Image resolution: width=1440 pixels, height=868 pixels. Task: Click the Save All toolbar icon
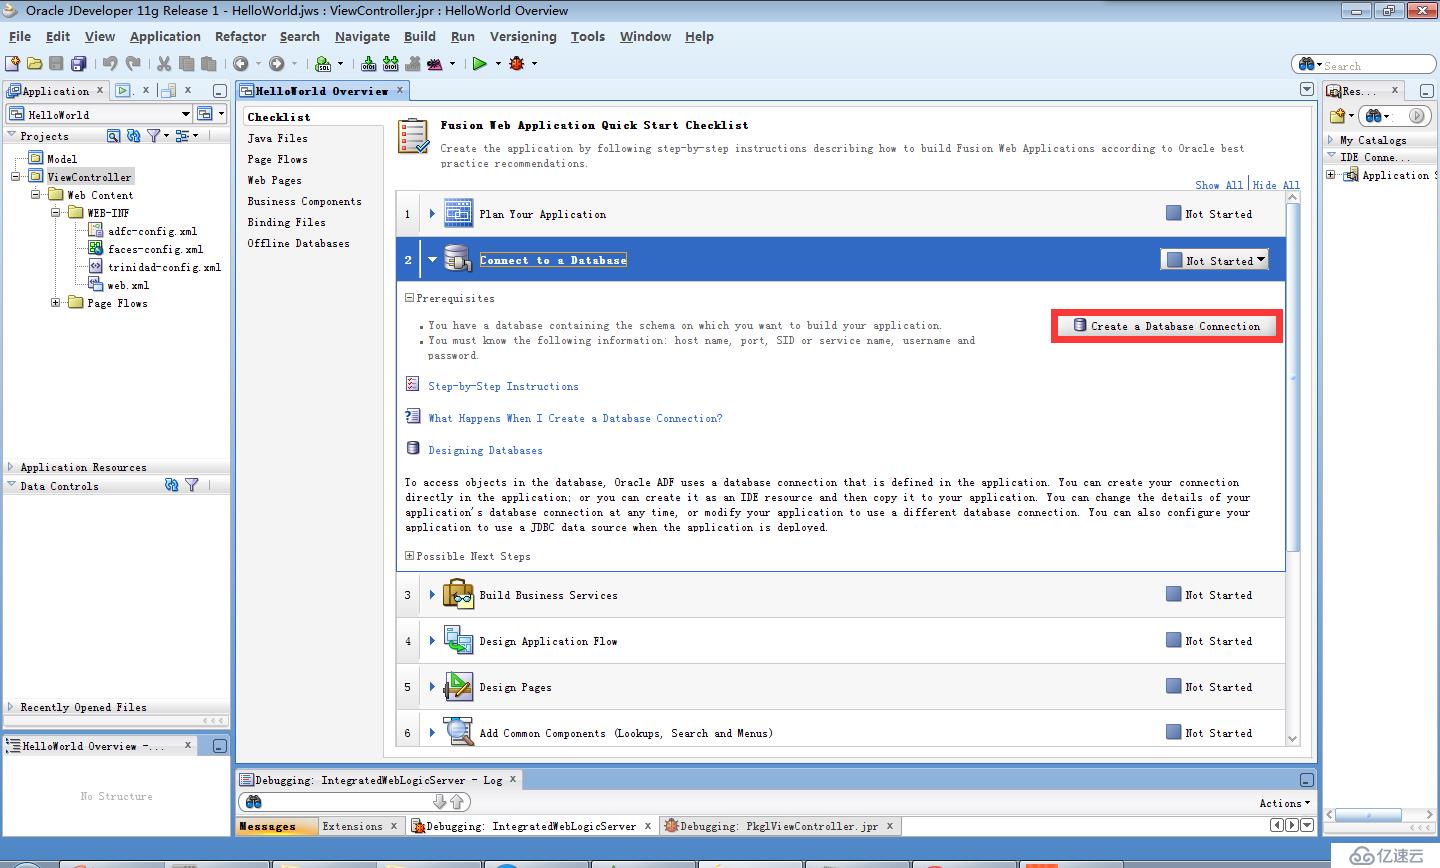coord(78,63)
